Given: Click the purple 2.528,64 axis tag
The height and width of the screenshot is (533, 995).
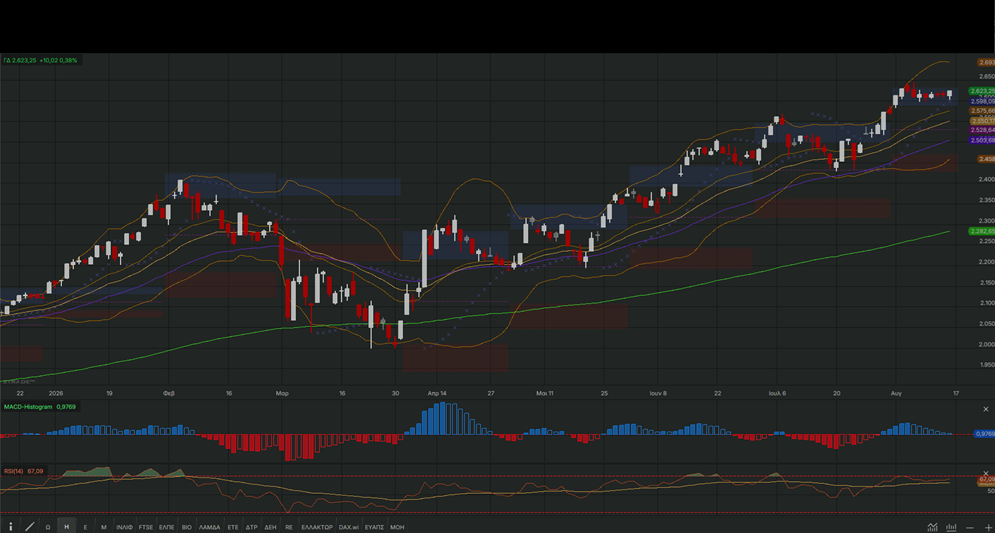Looking at the screenshot, I should (982, 130).
